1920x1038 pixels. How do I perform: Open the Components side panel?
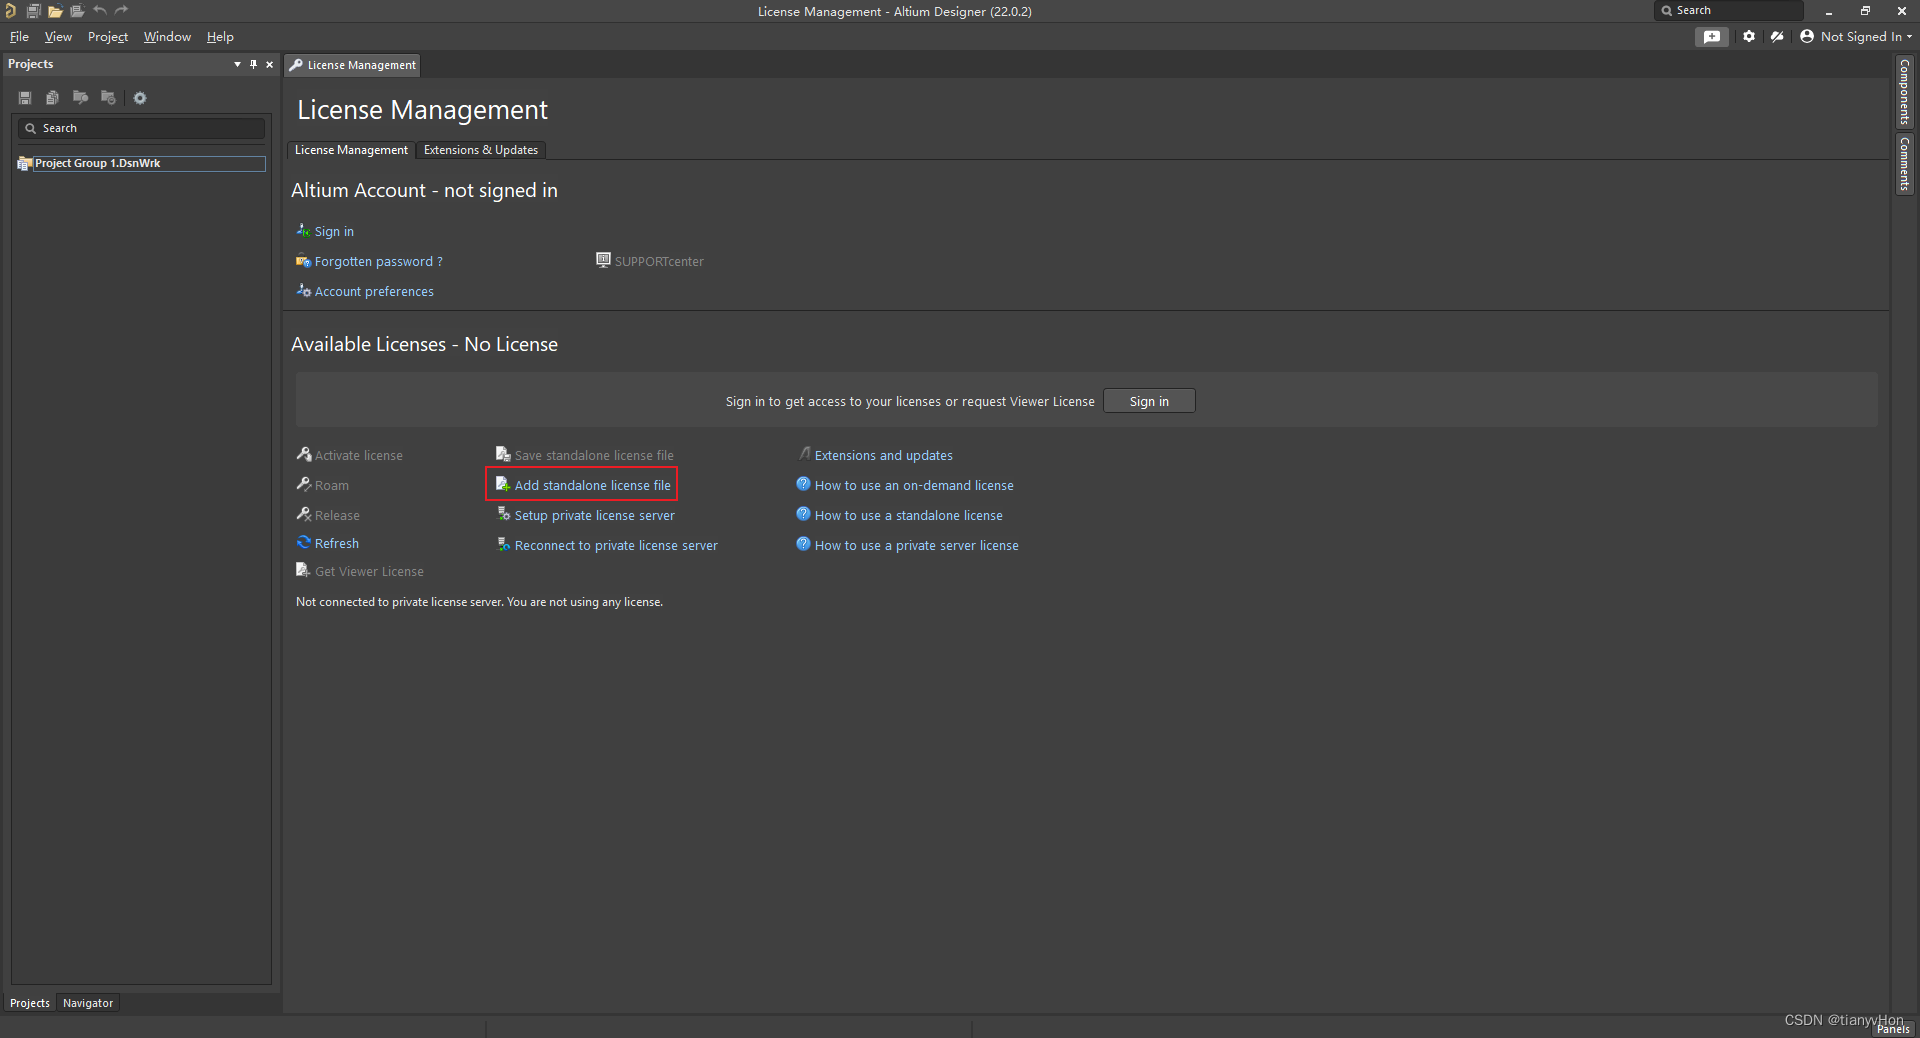click(x=1904, y=92)
